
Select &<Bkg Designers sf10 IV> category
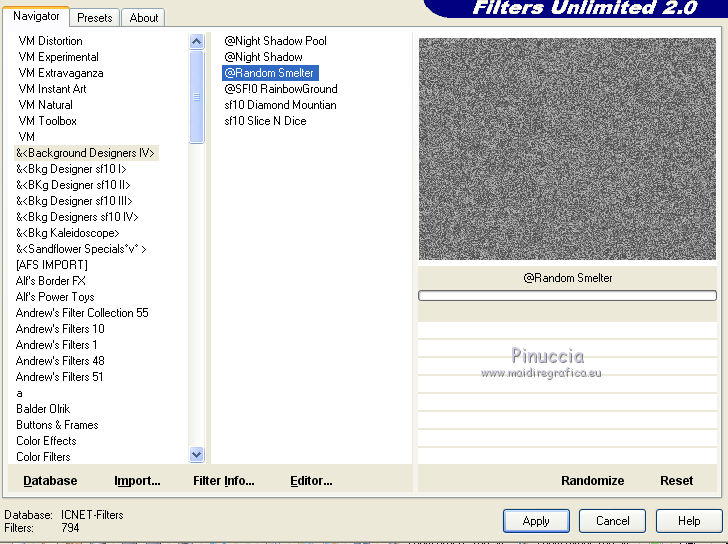pyautogui.click(x=78, y=217)
